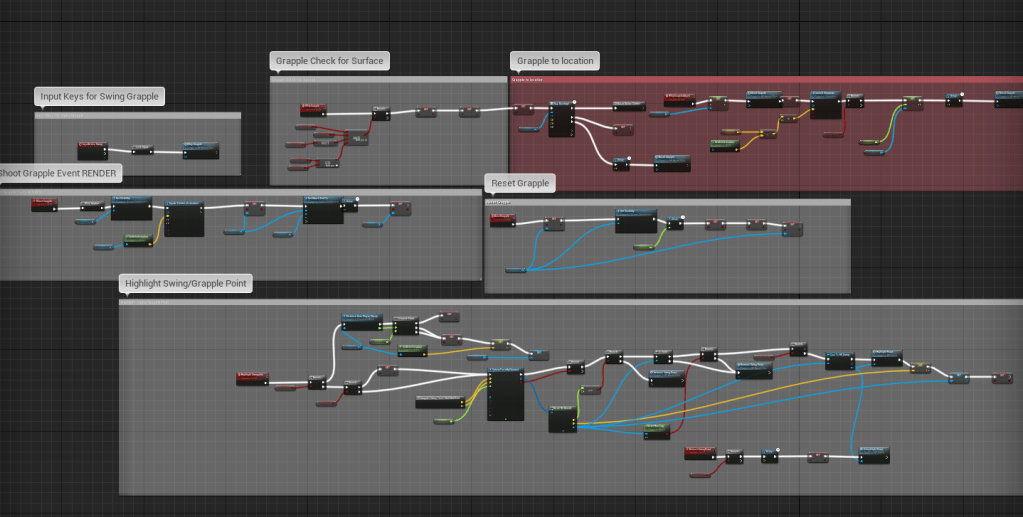
Task: Select red event node in Grapple Check for Surface
Action: click(x=313, y=108)
